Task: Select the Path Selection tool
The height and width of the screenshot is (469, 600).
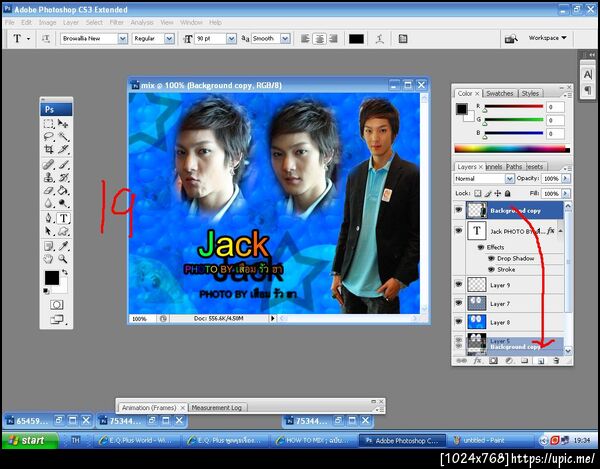Action: [49, 231]
